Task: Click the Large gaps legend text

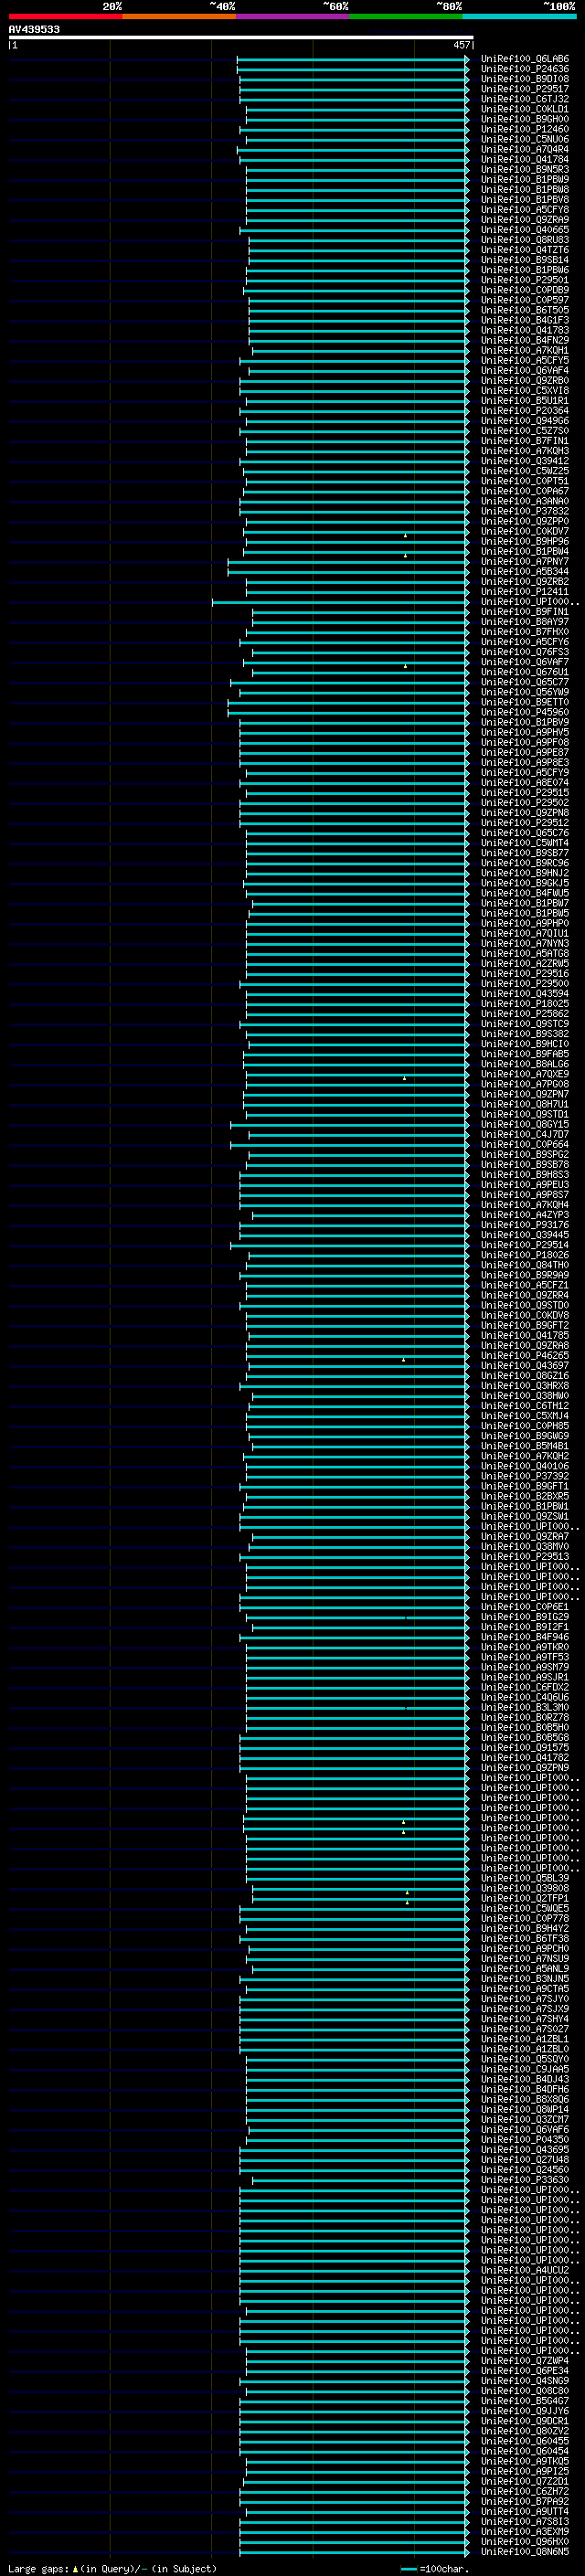Action: (x=112, y=2568)
